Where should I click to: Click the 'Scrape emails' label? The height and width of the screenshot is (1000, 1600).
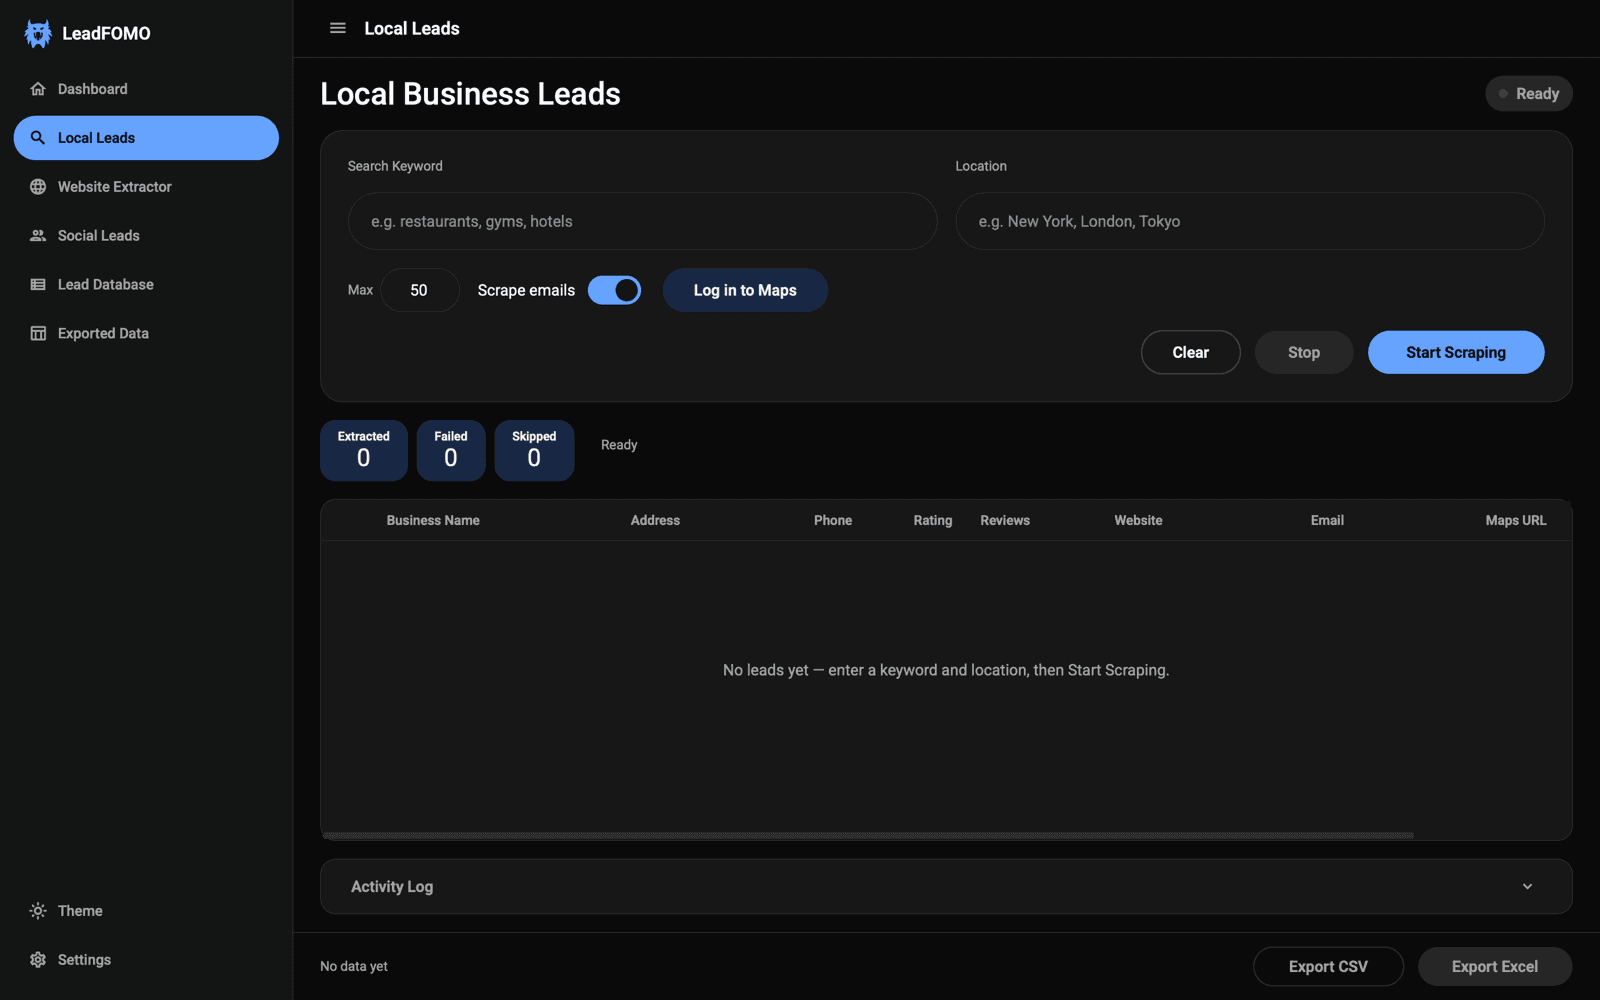[526, 290]
